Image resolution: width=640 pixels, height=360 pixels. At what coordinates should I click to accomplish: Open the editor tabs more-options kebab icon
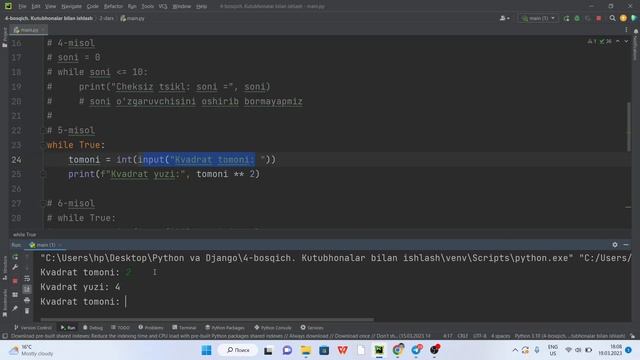[x=626, y=30]
